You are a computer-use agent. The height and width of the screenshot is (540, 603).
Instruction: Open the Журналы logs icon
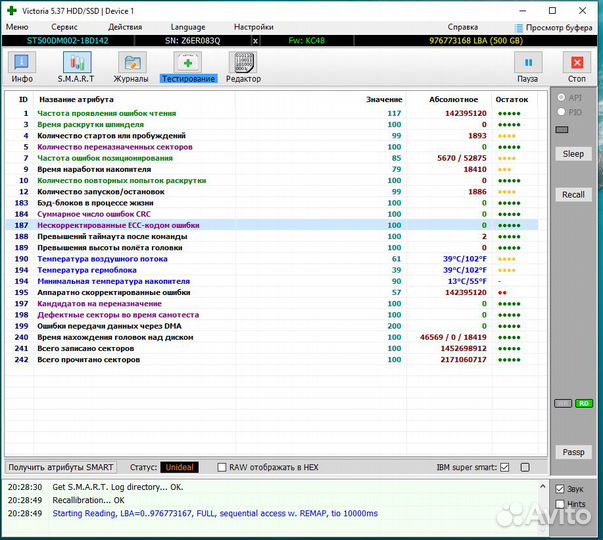[x=131, y=66]
